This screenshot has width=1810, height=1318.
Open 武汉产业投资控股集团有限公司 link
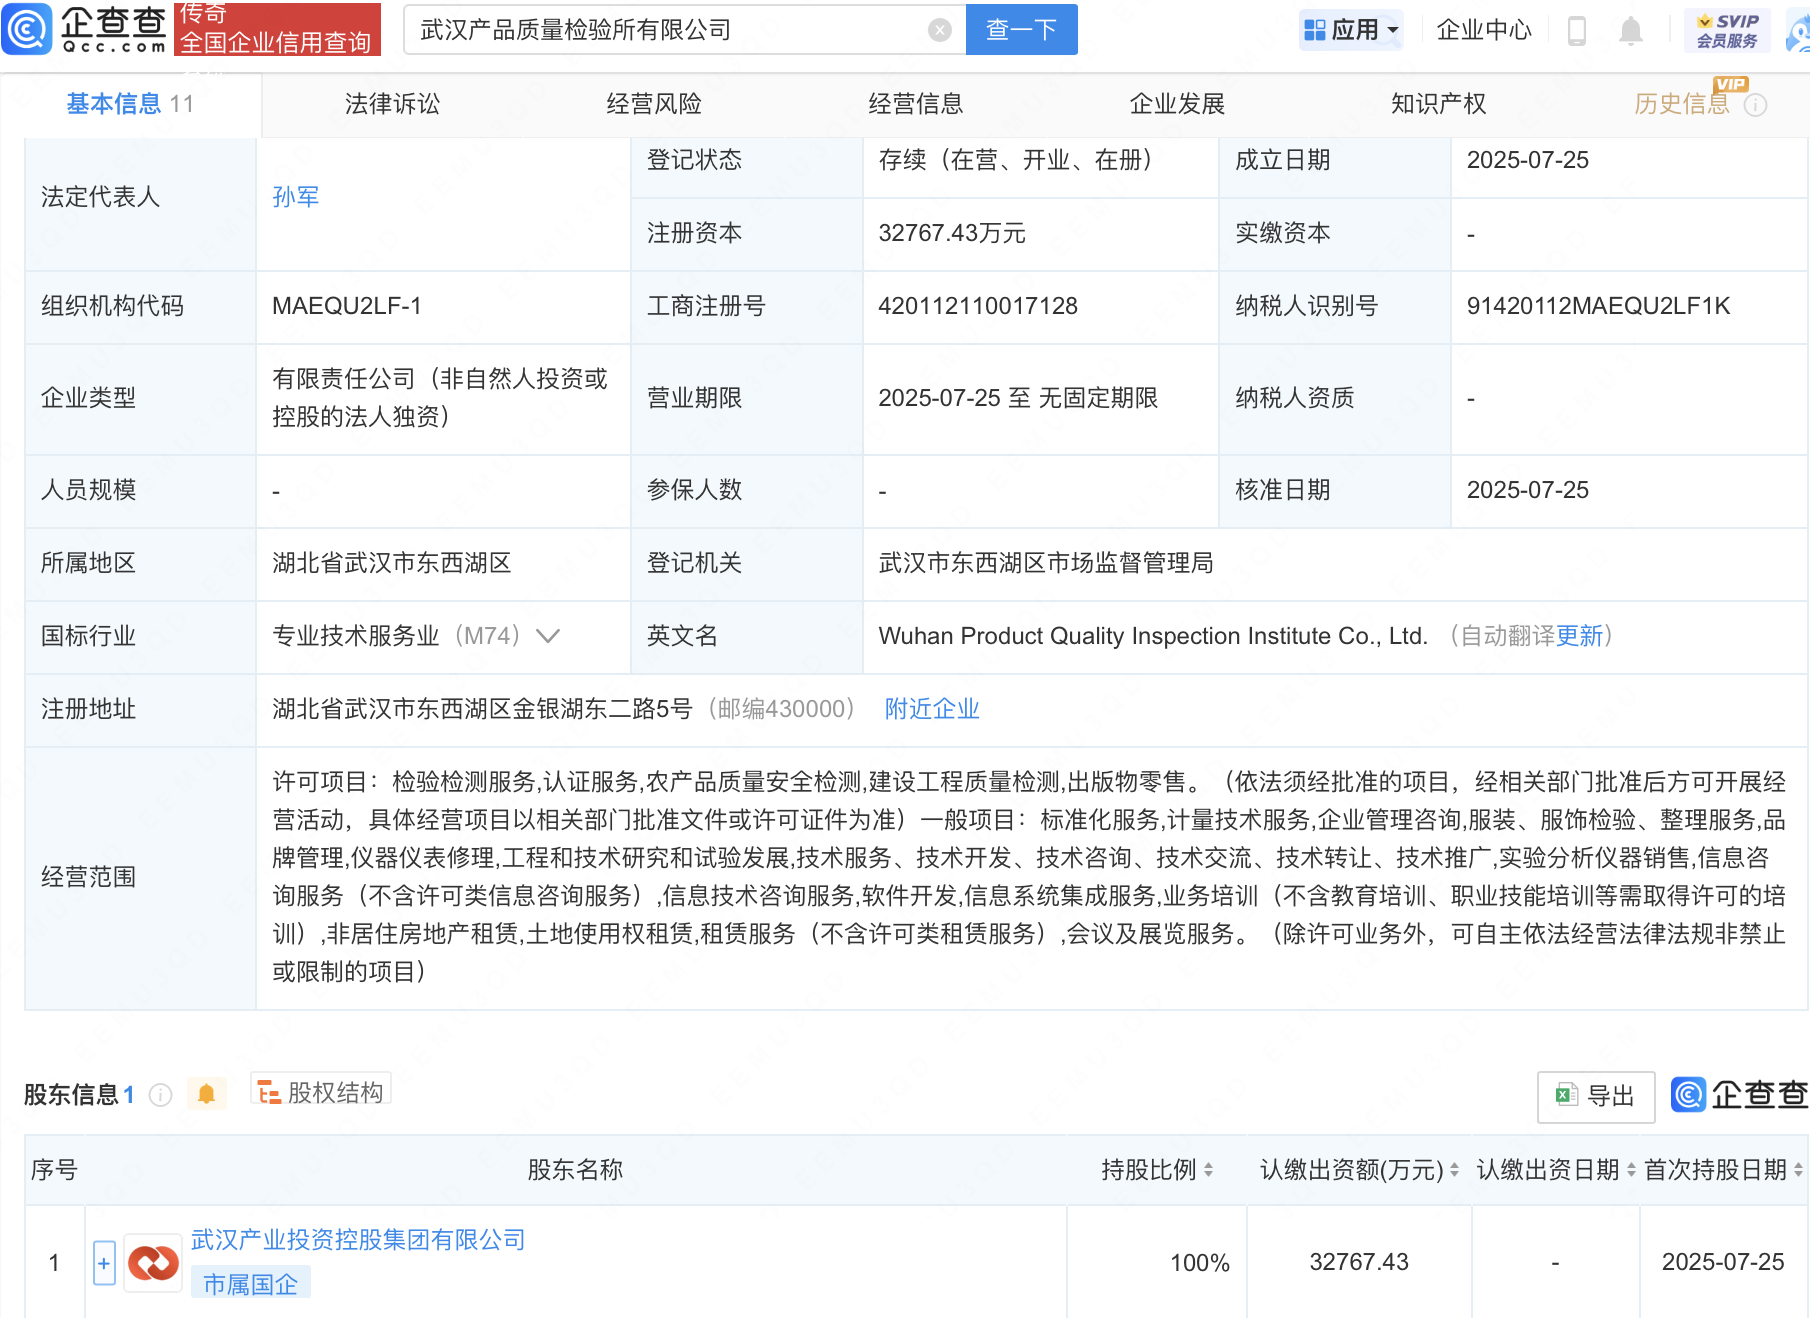[x=358, y=1240]
